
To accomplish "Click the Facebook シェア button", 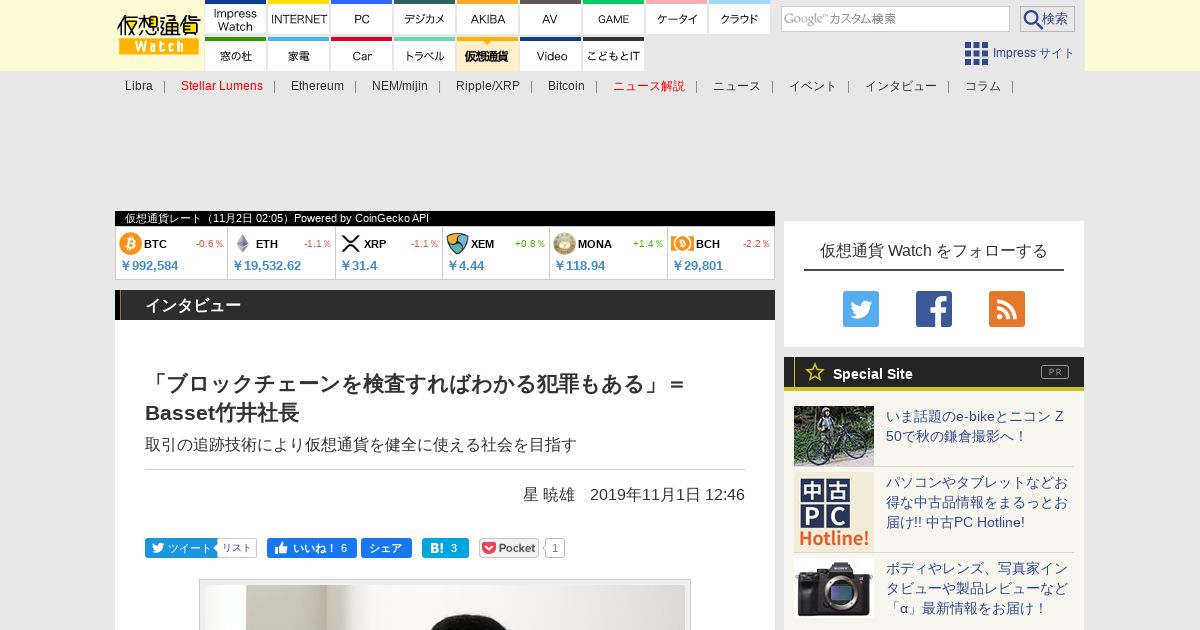I will click(x=386, y=548).
